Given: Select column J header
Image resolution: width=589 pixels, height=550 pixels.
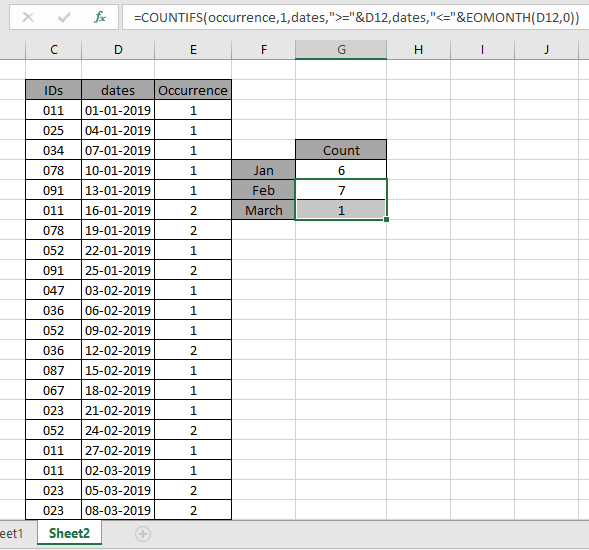Looking at the screenshot, I should (x=547, y=50).
